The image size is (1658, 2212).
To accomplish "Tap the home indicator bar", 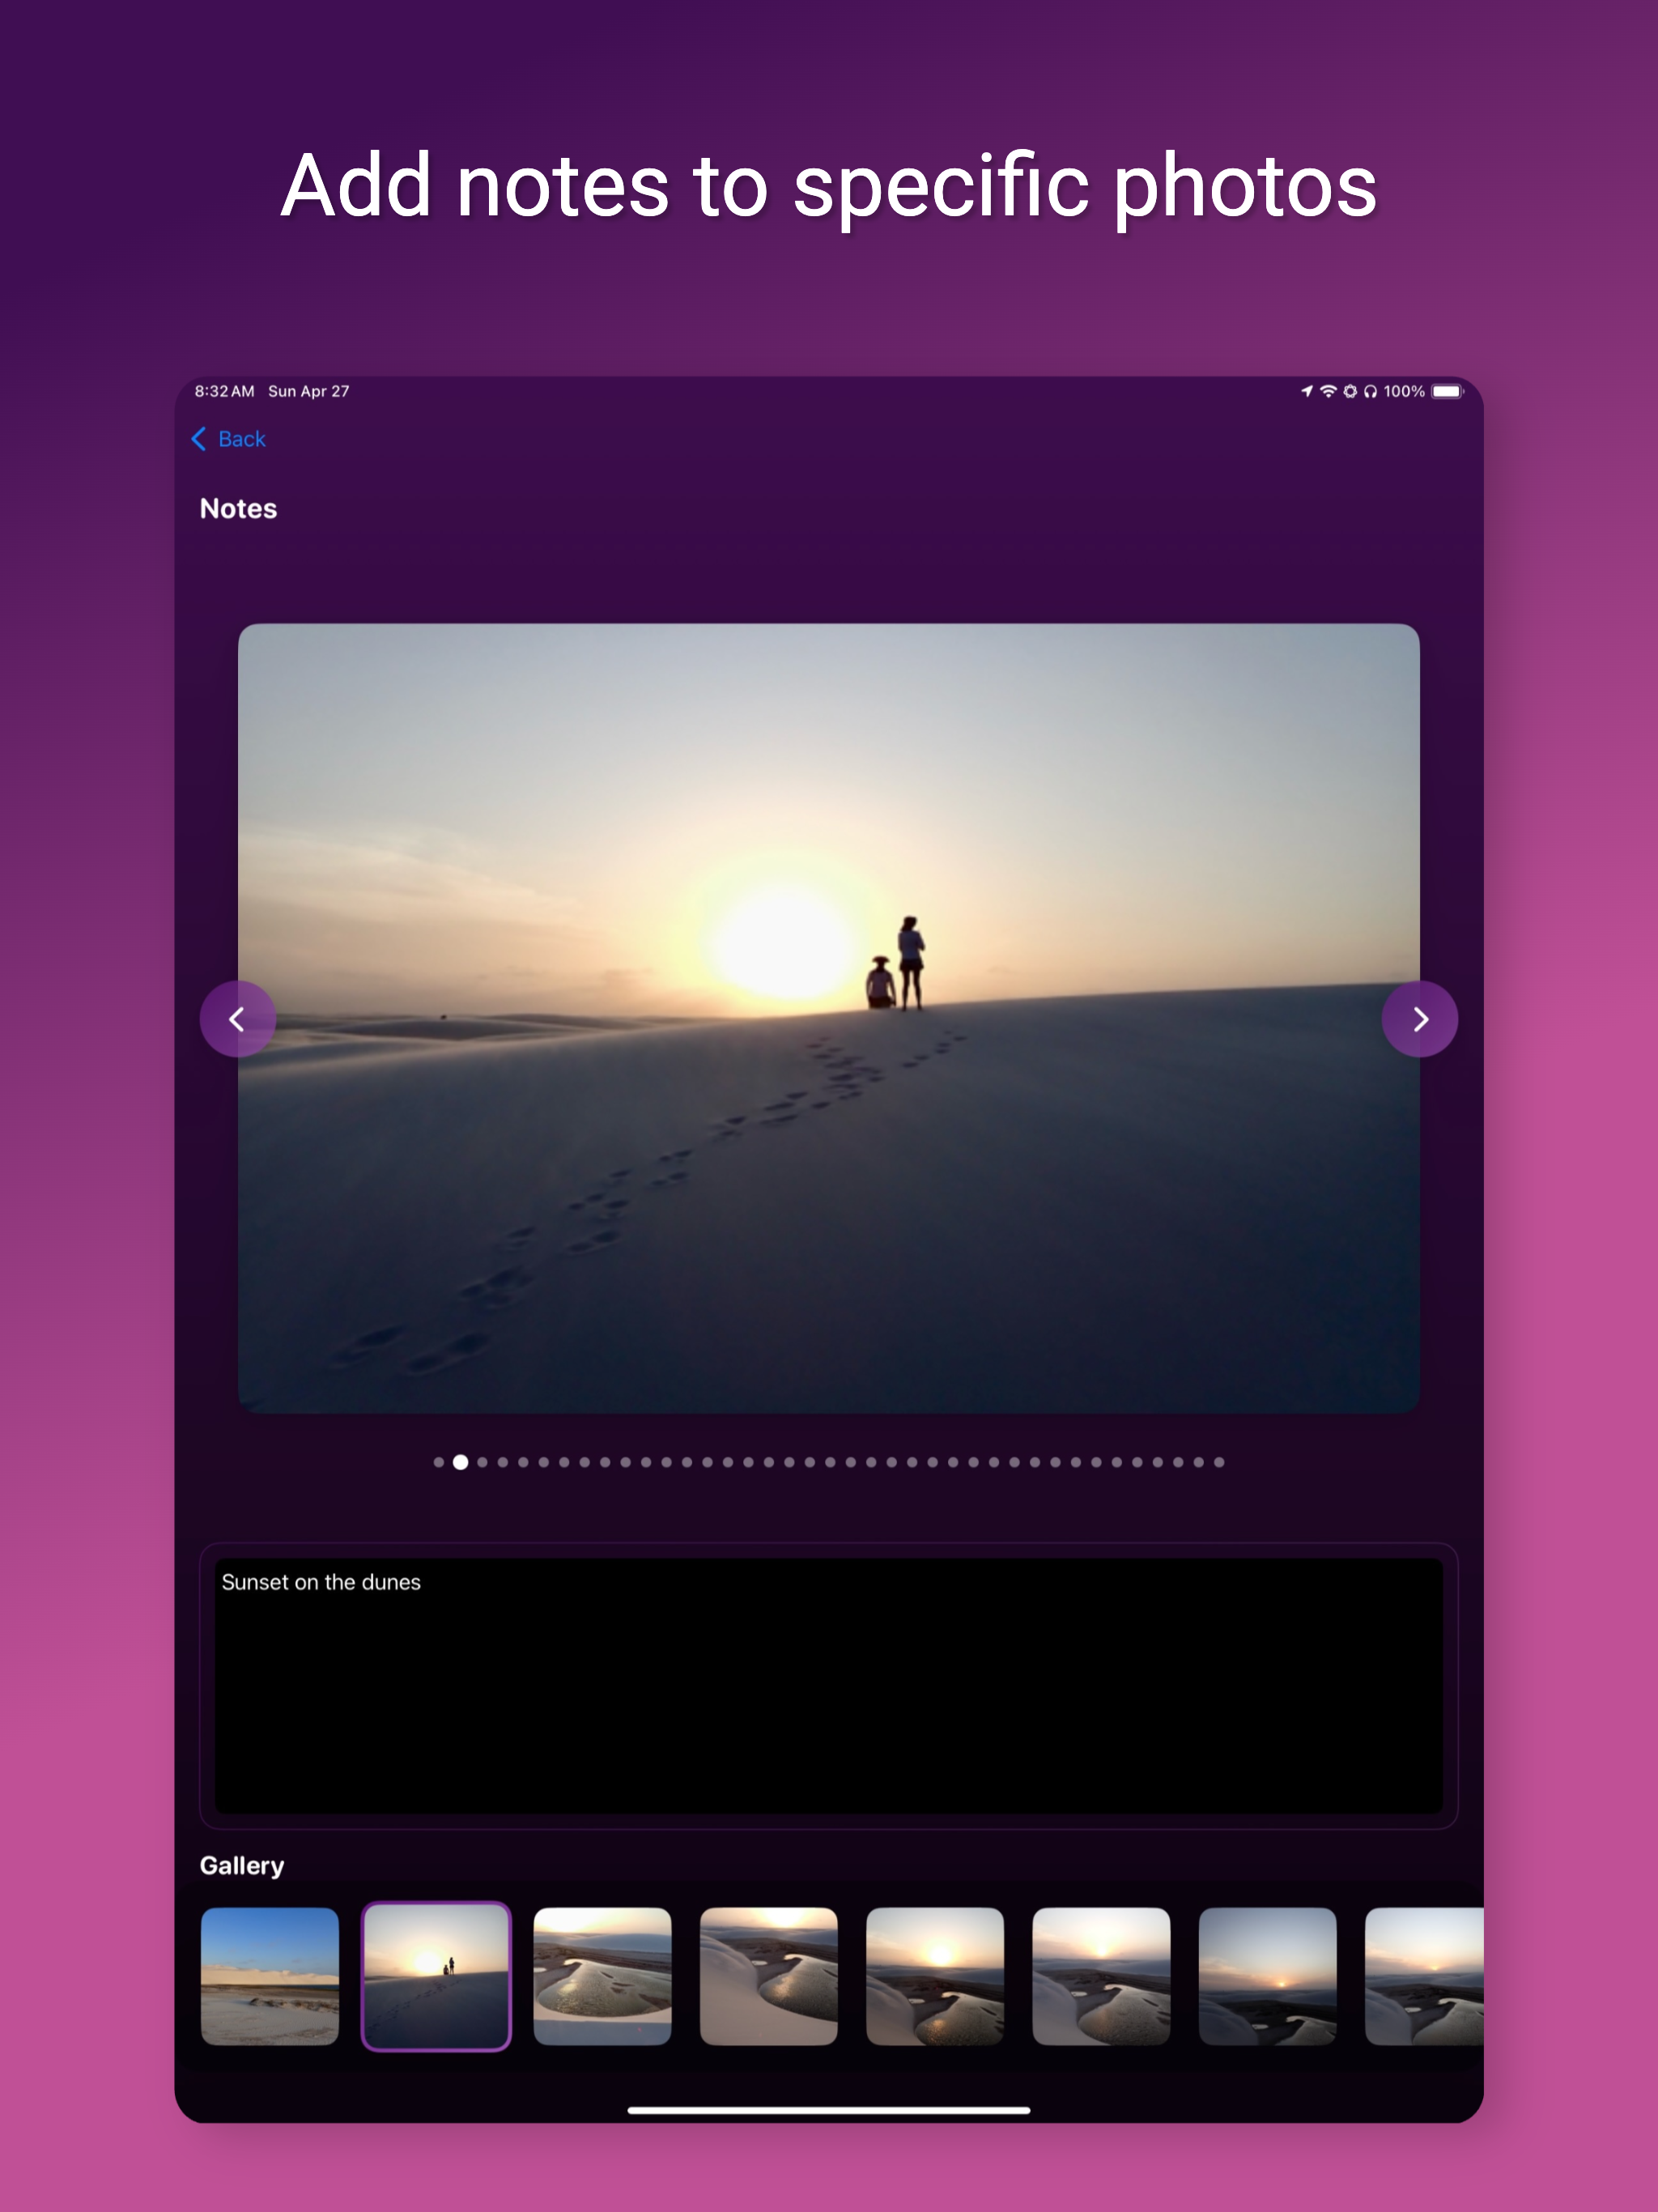I will (x=829, y=2110).
